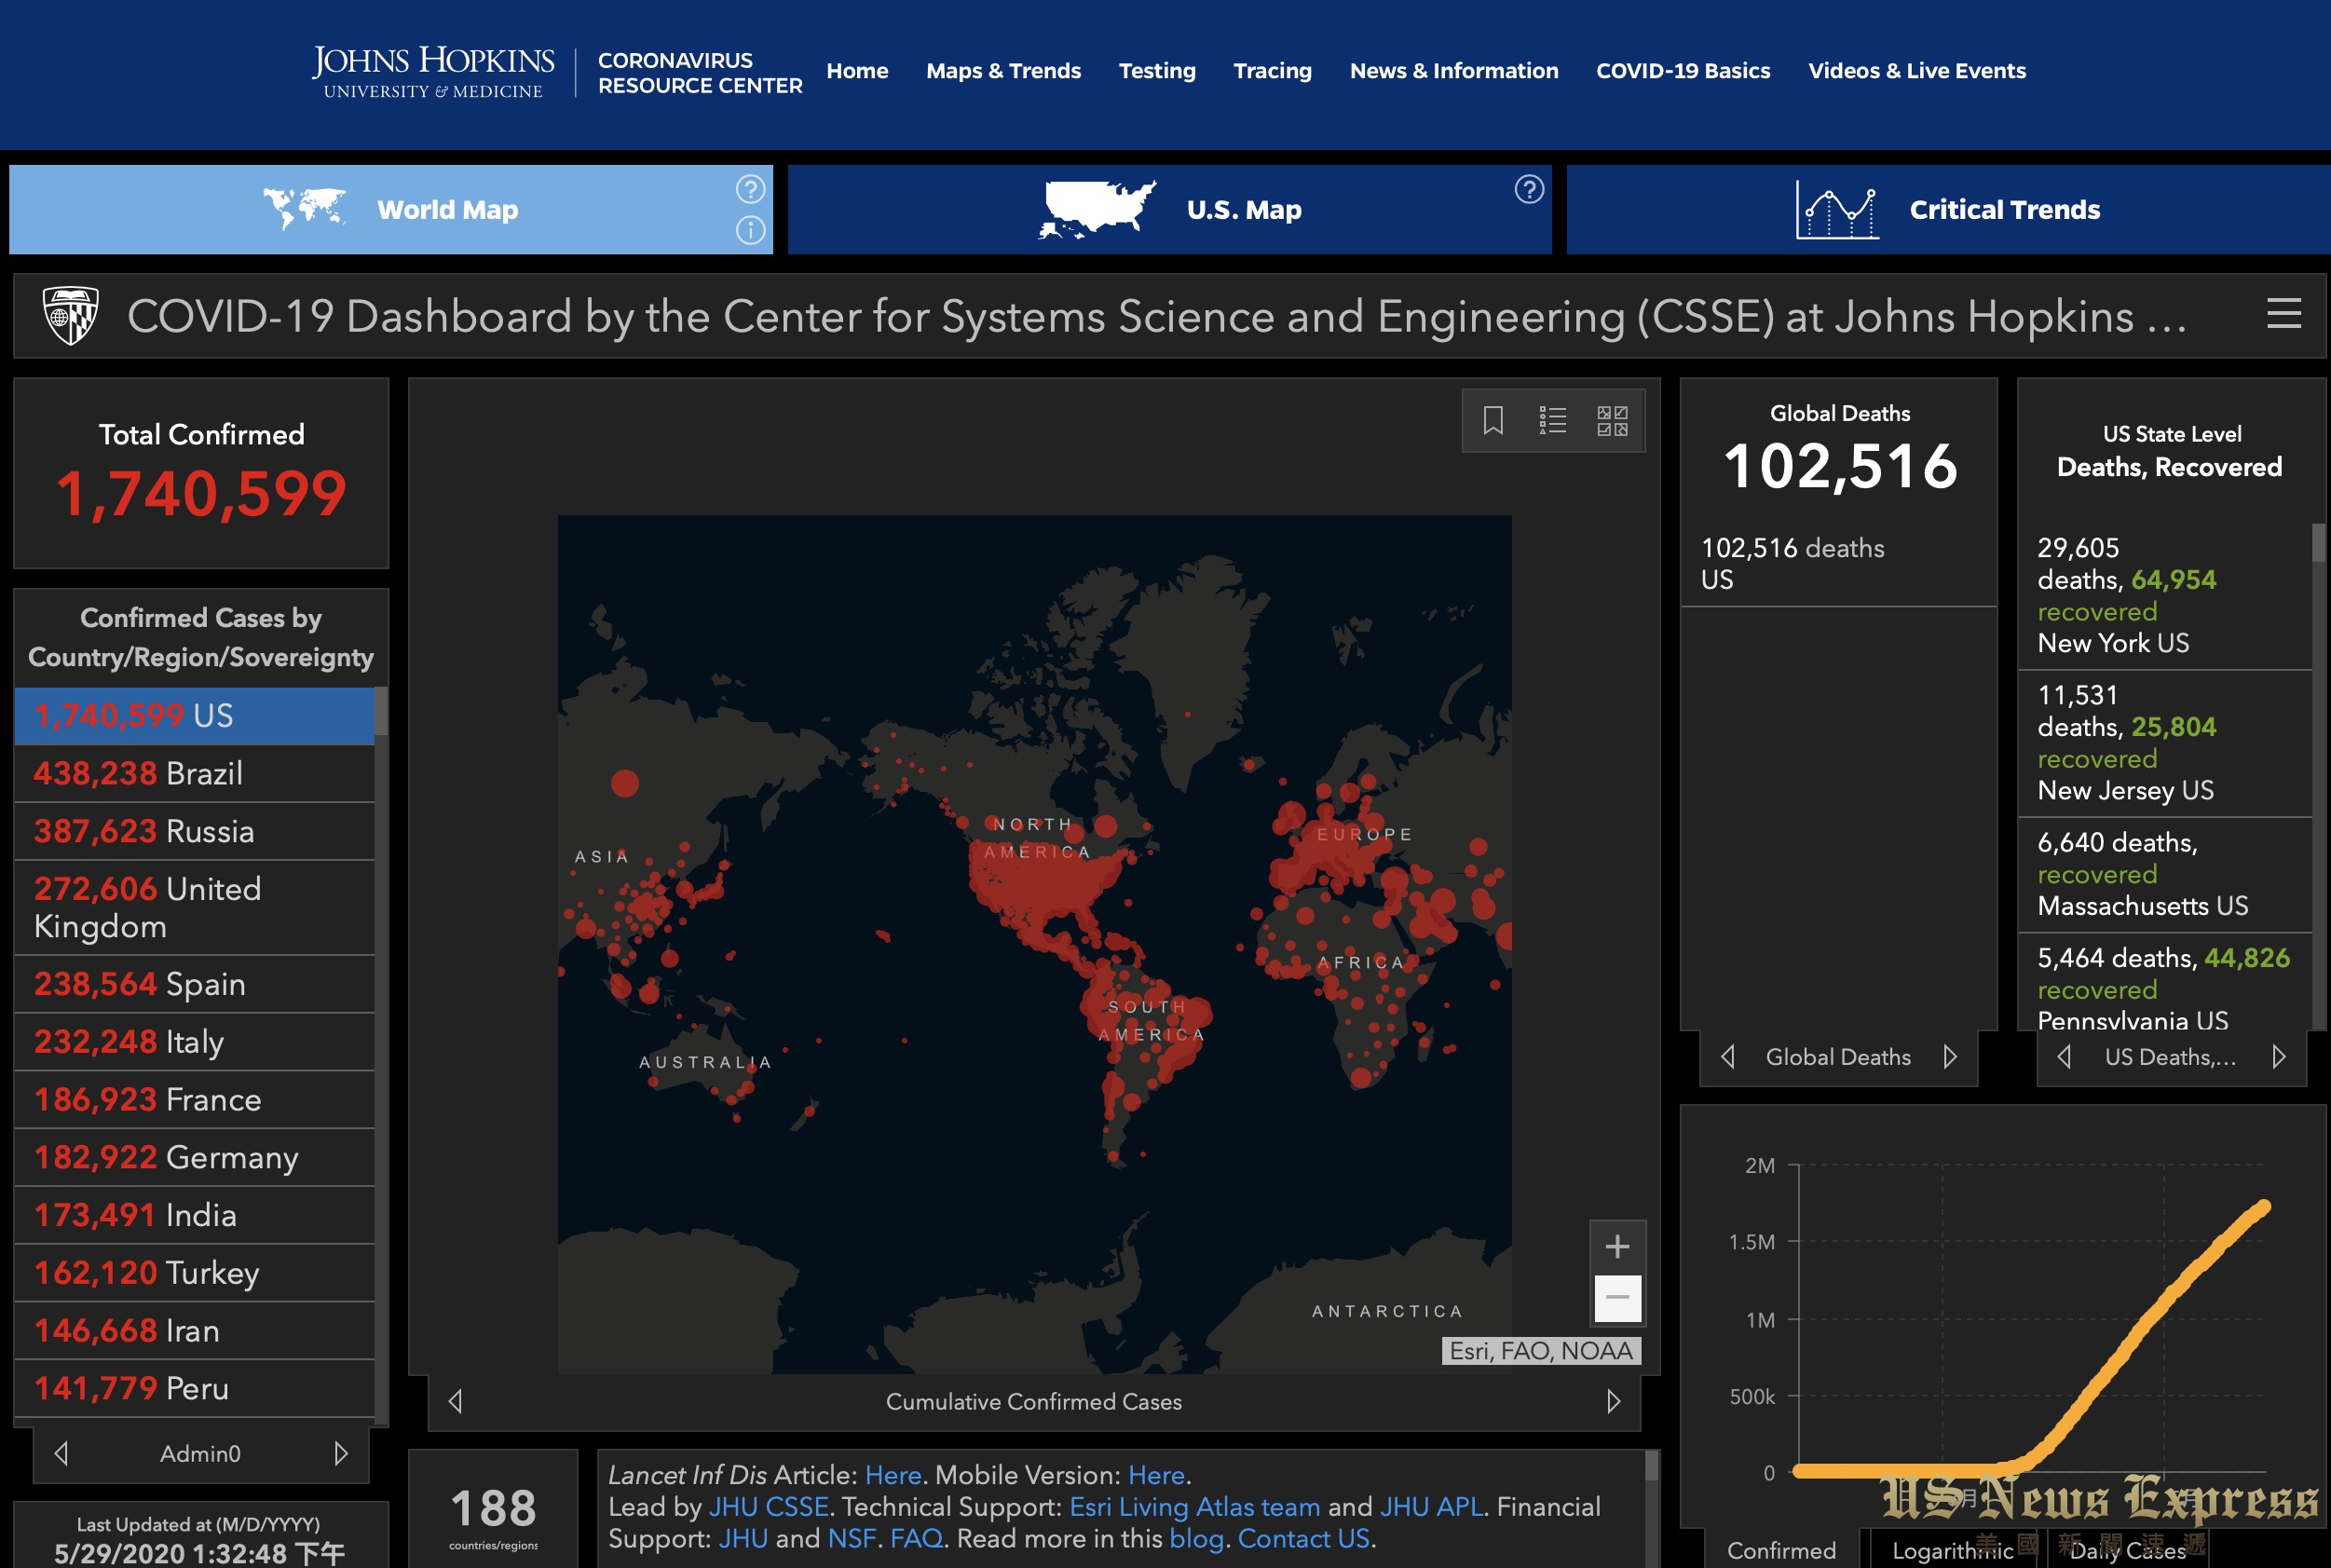The width and height of the screenshot is (2331, 1568).
Task: Select the Daily Cases chart tab
Action: 2127,1549
